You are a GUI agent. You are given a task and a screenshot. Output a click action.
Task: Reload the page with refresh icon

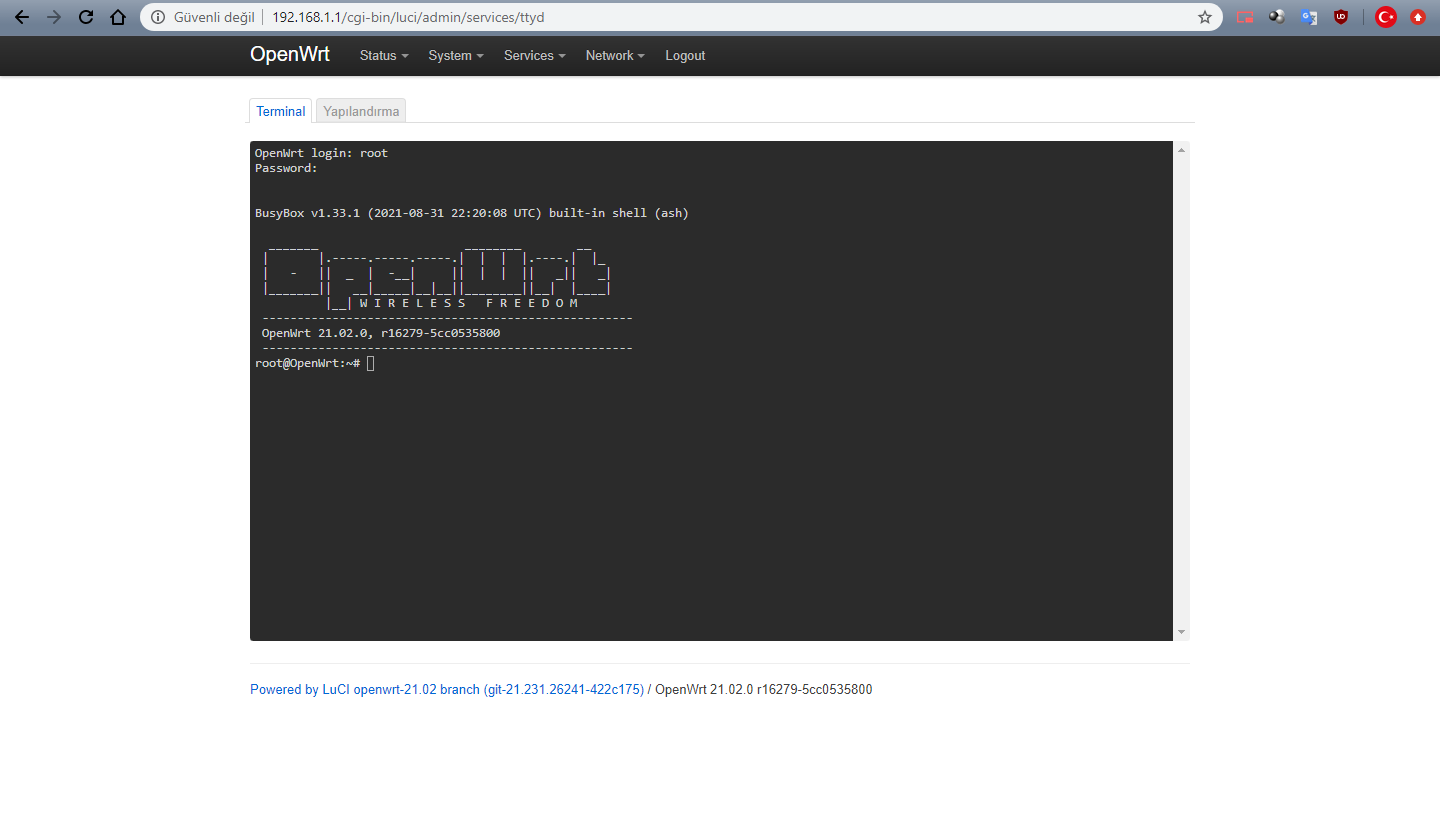86,17
